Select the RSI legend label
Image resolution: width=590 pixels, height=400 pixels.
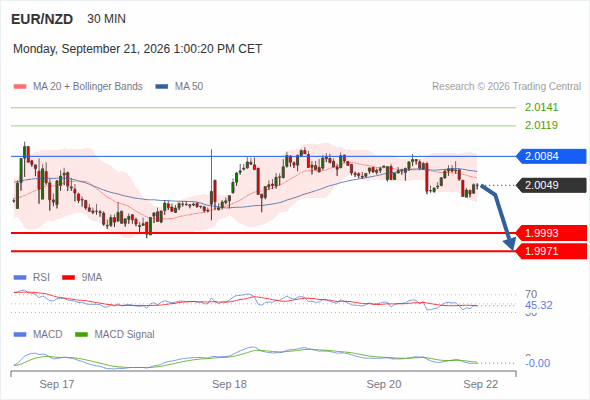41,278
